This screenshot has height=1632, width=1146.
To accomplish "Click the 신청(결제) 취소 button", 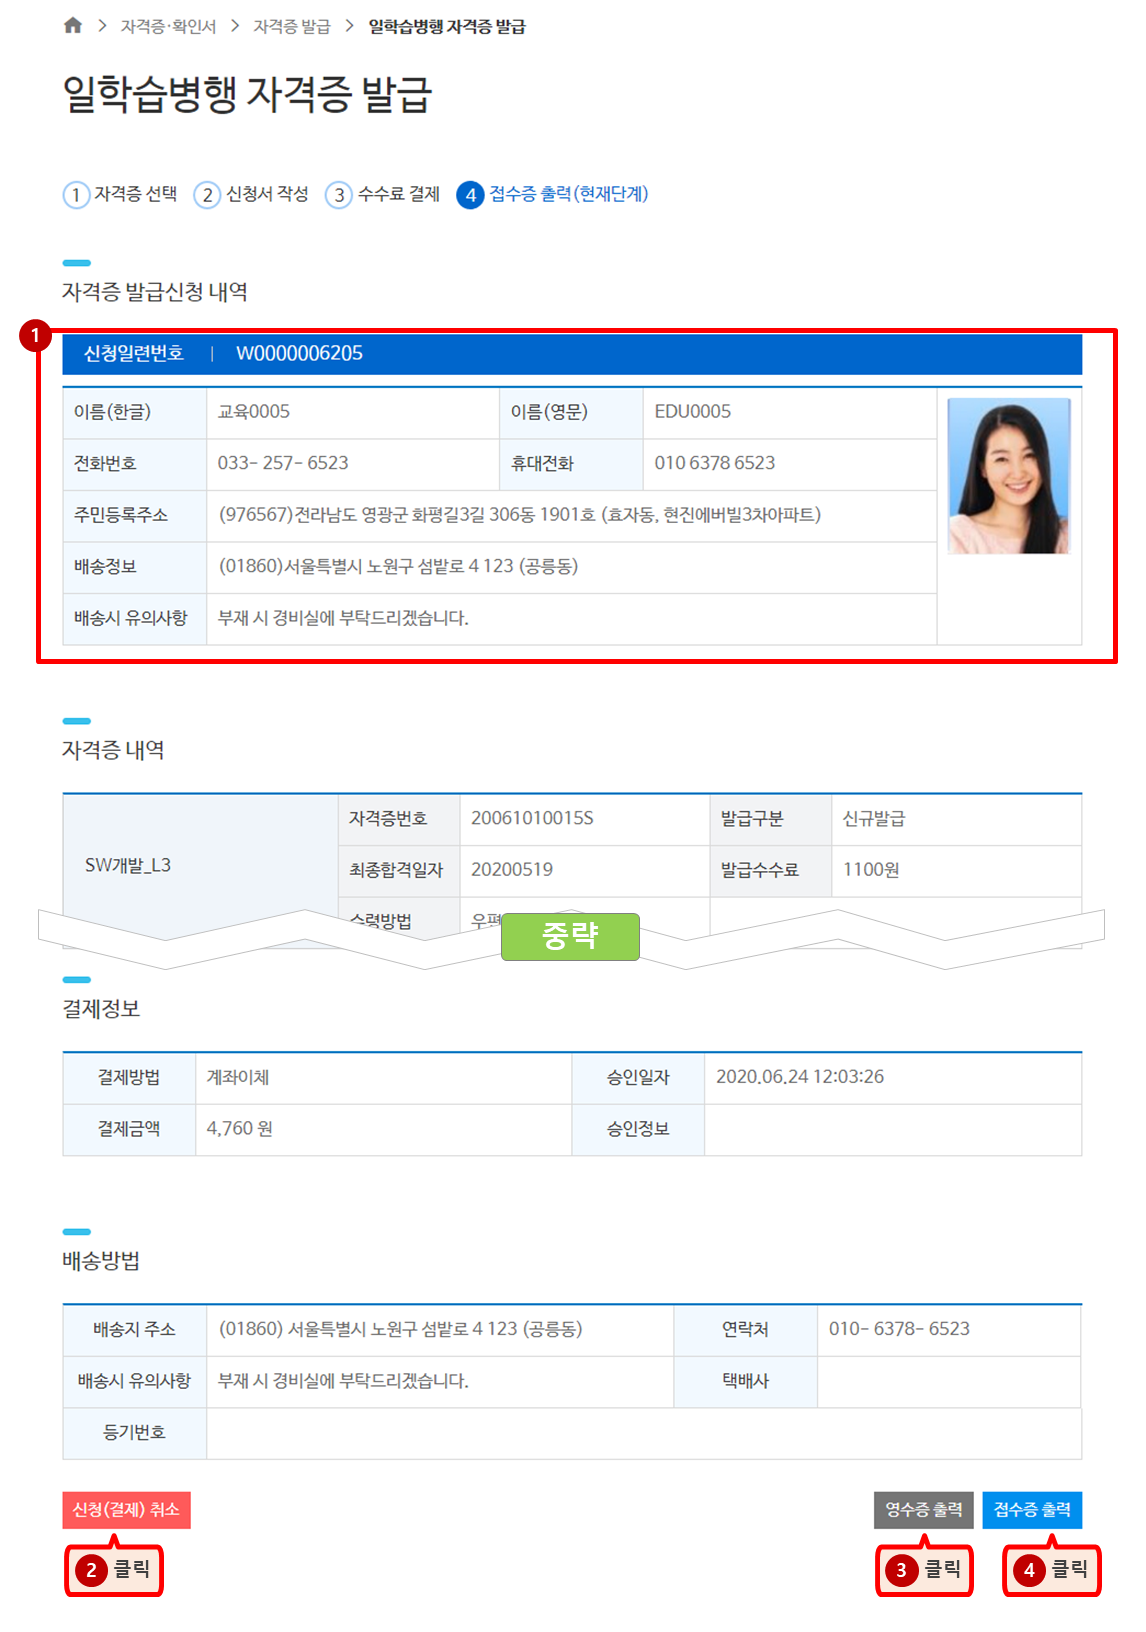I will (x=126, y=1510).
